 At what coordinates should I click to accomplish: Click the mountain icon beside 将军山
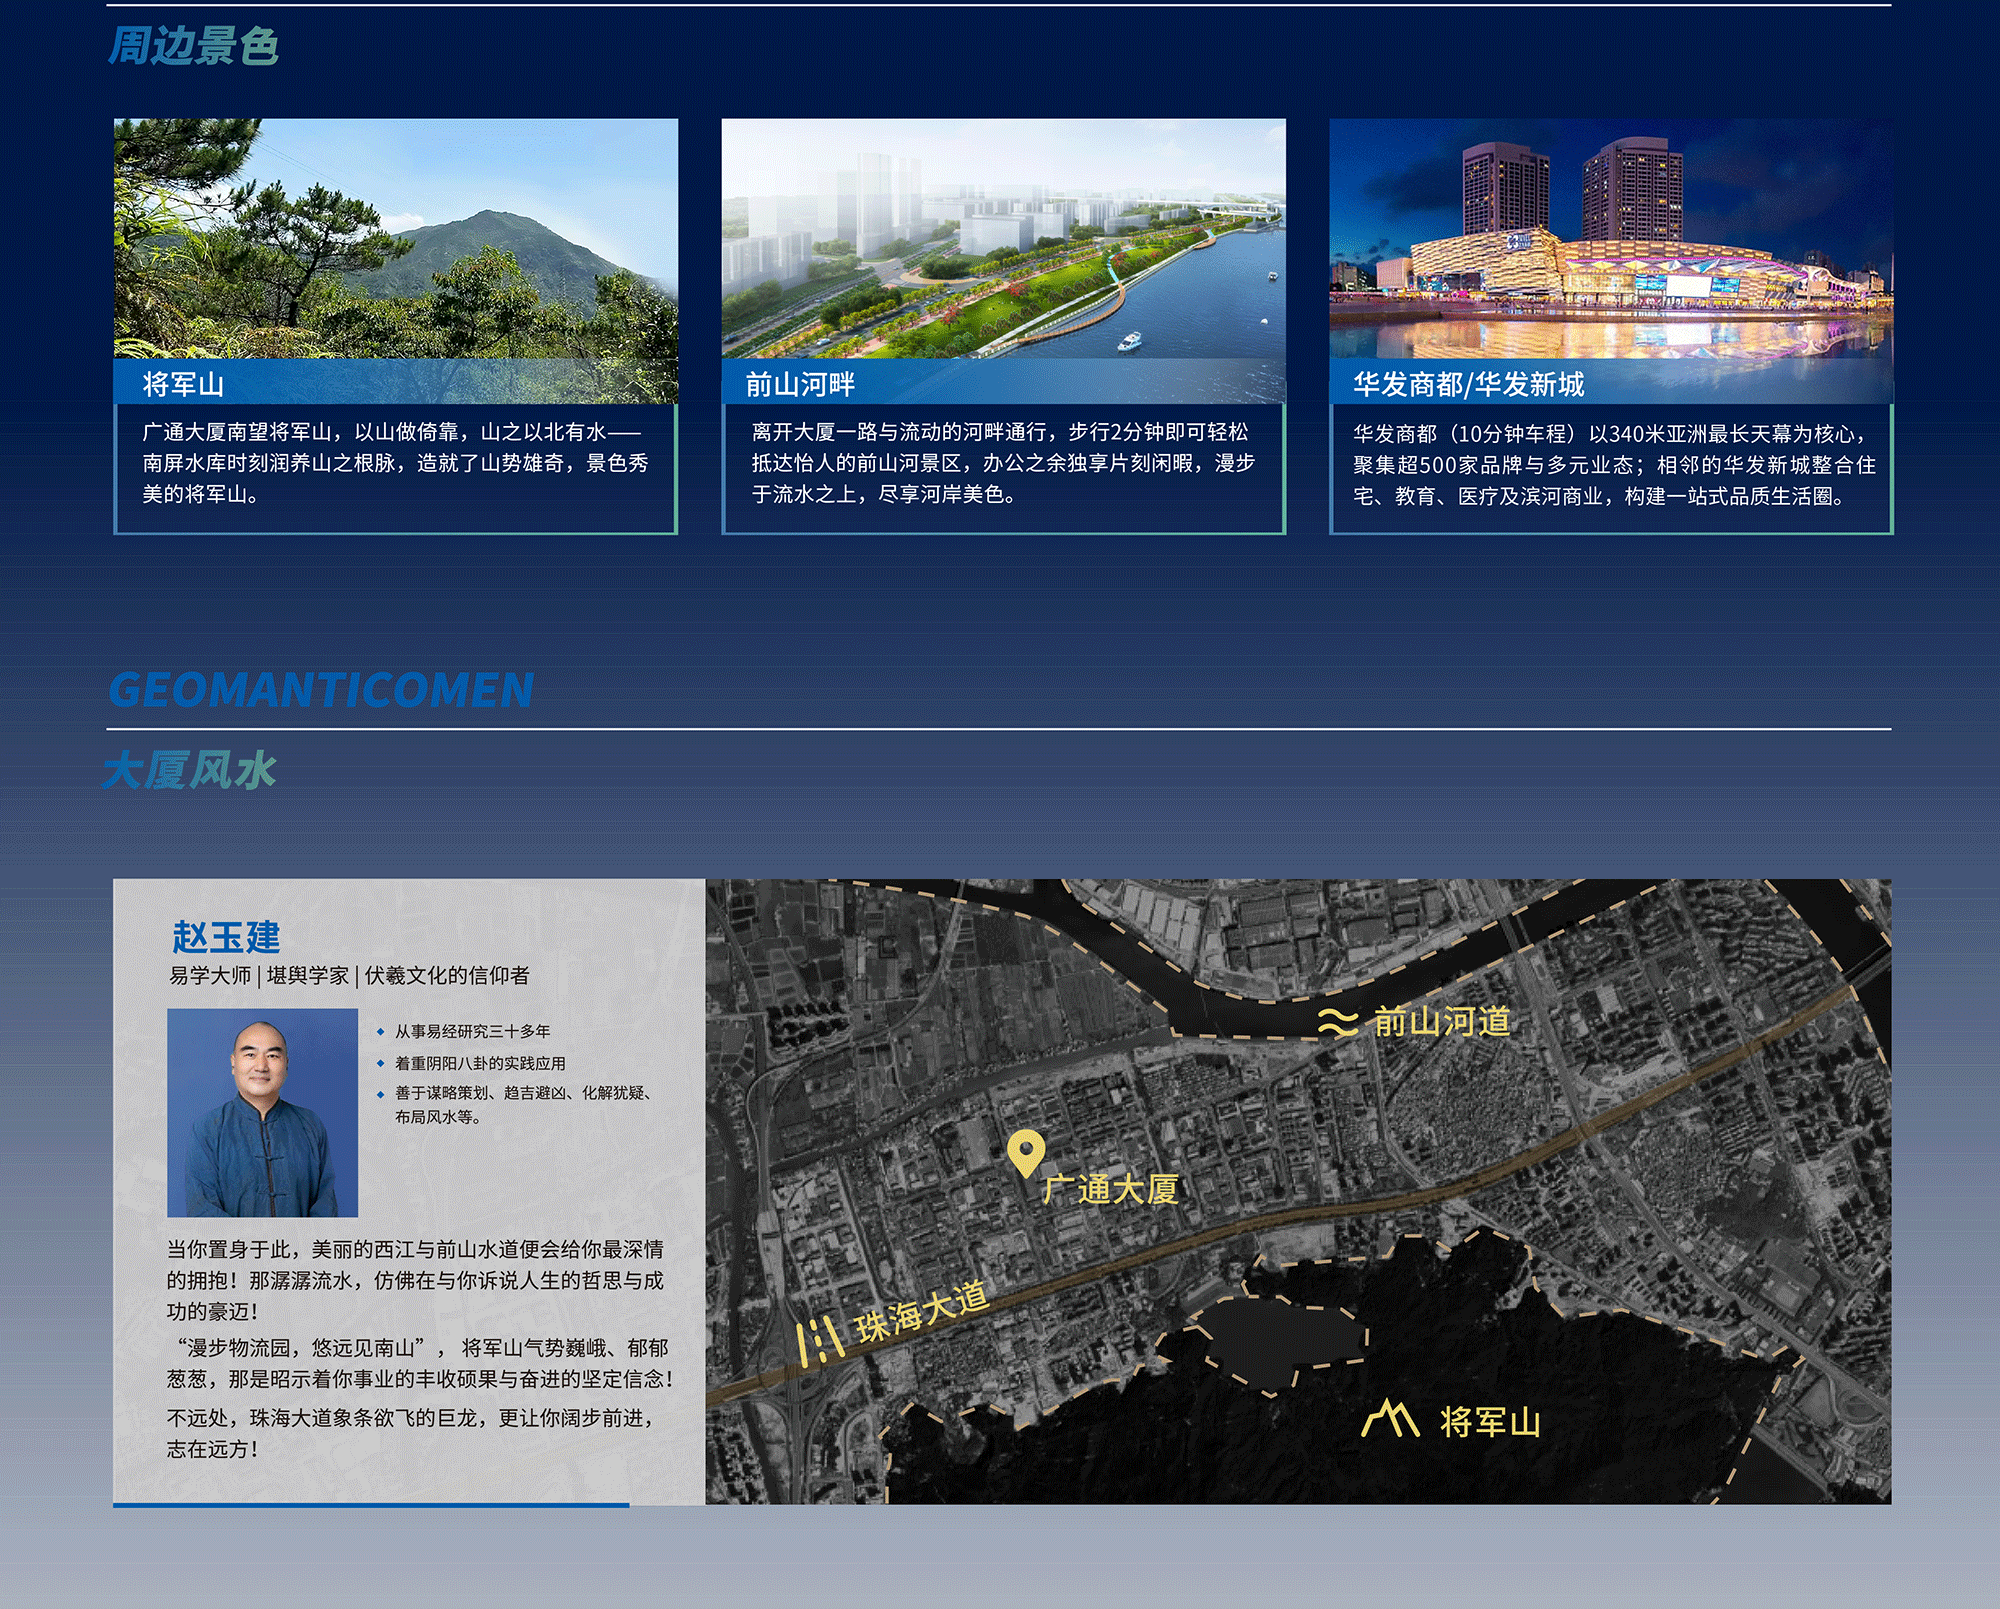coord(1390,1419)
